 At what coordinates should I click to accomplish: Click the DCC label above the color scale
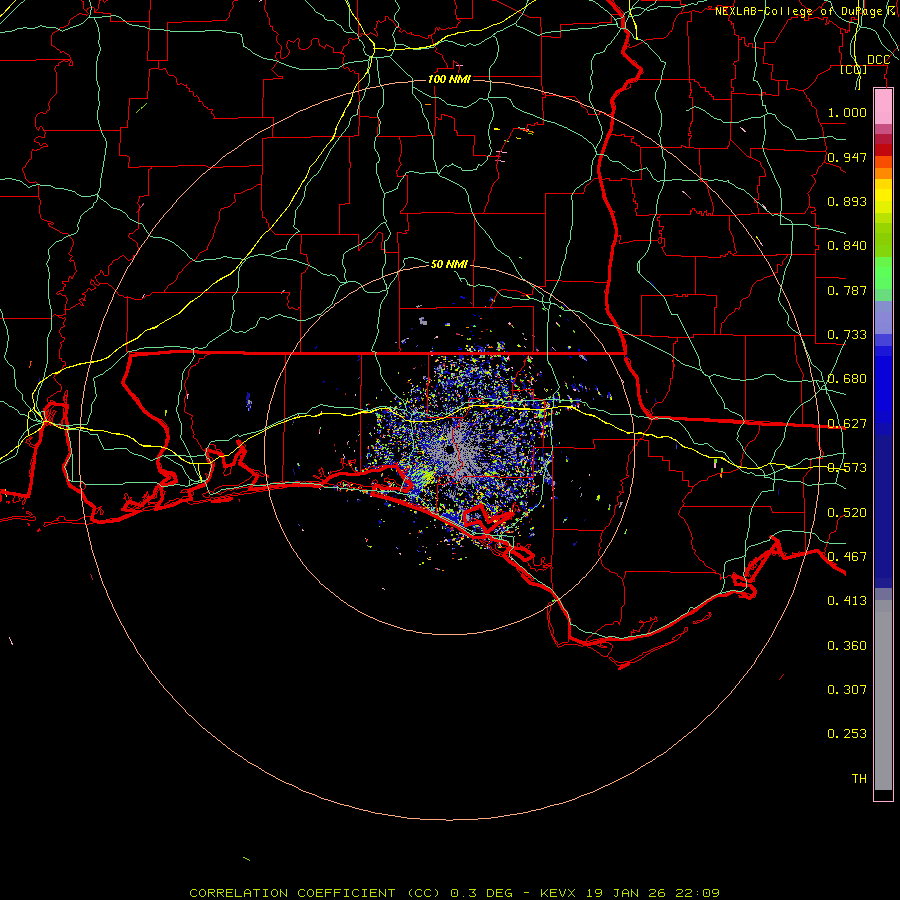coord(878,60)
